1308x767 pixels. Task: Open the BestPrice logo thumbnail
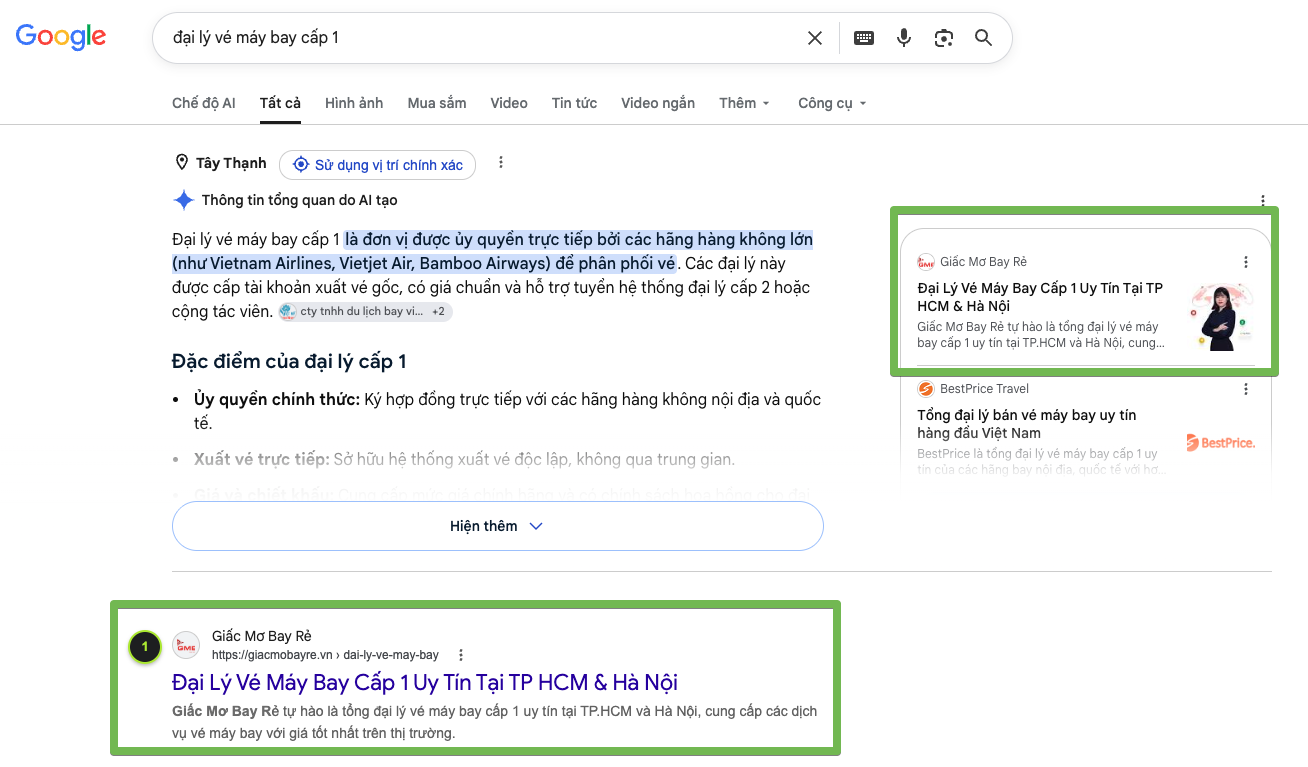pos(1220,442)
